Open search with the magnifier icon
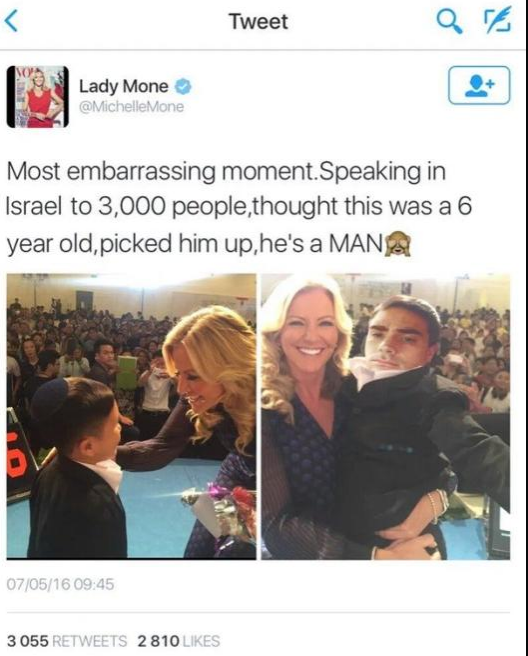 (450, 21)
